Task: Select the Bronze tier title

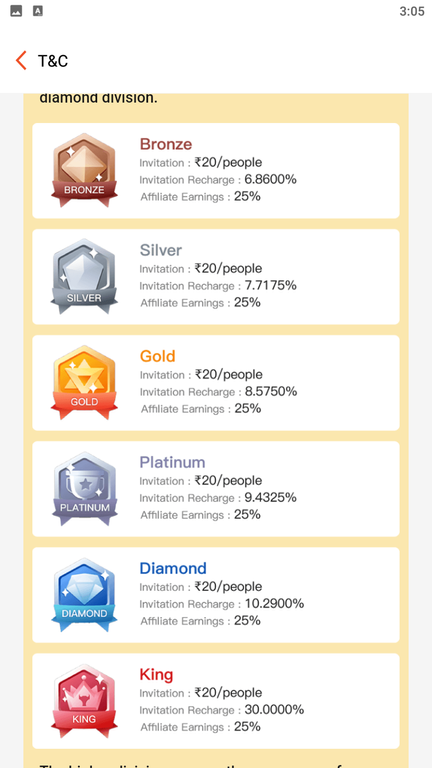Action: click(x=166, y=144)
